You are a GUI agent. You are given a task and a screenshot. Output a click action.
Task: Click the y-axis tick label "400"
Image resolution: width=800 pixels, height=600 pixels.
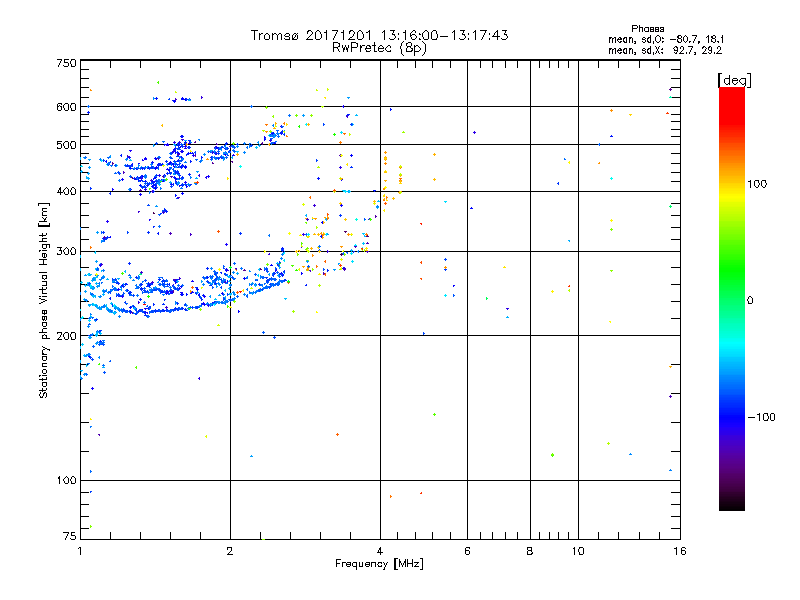(66, 191)
